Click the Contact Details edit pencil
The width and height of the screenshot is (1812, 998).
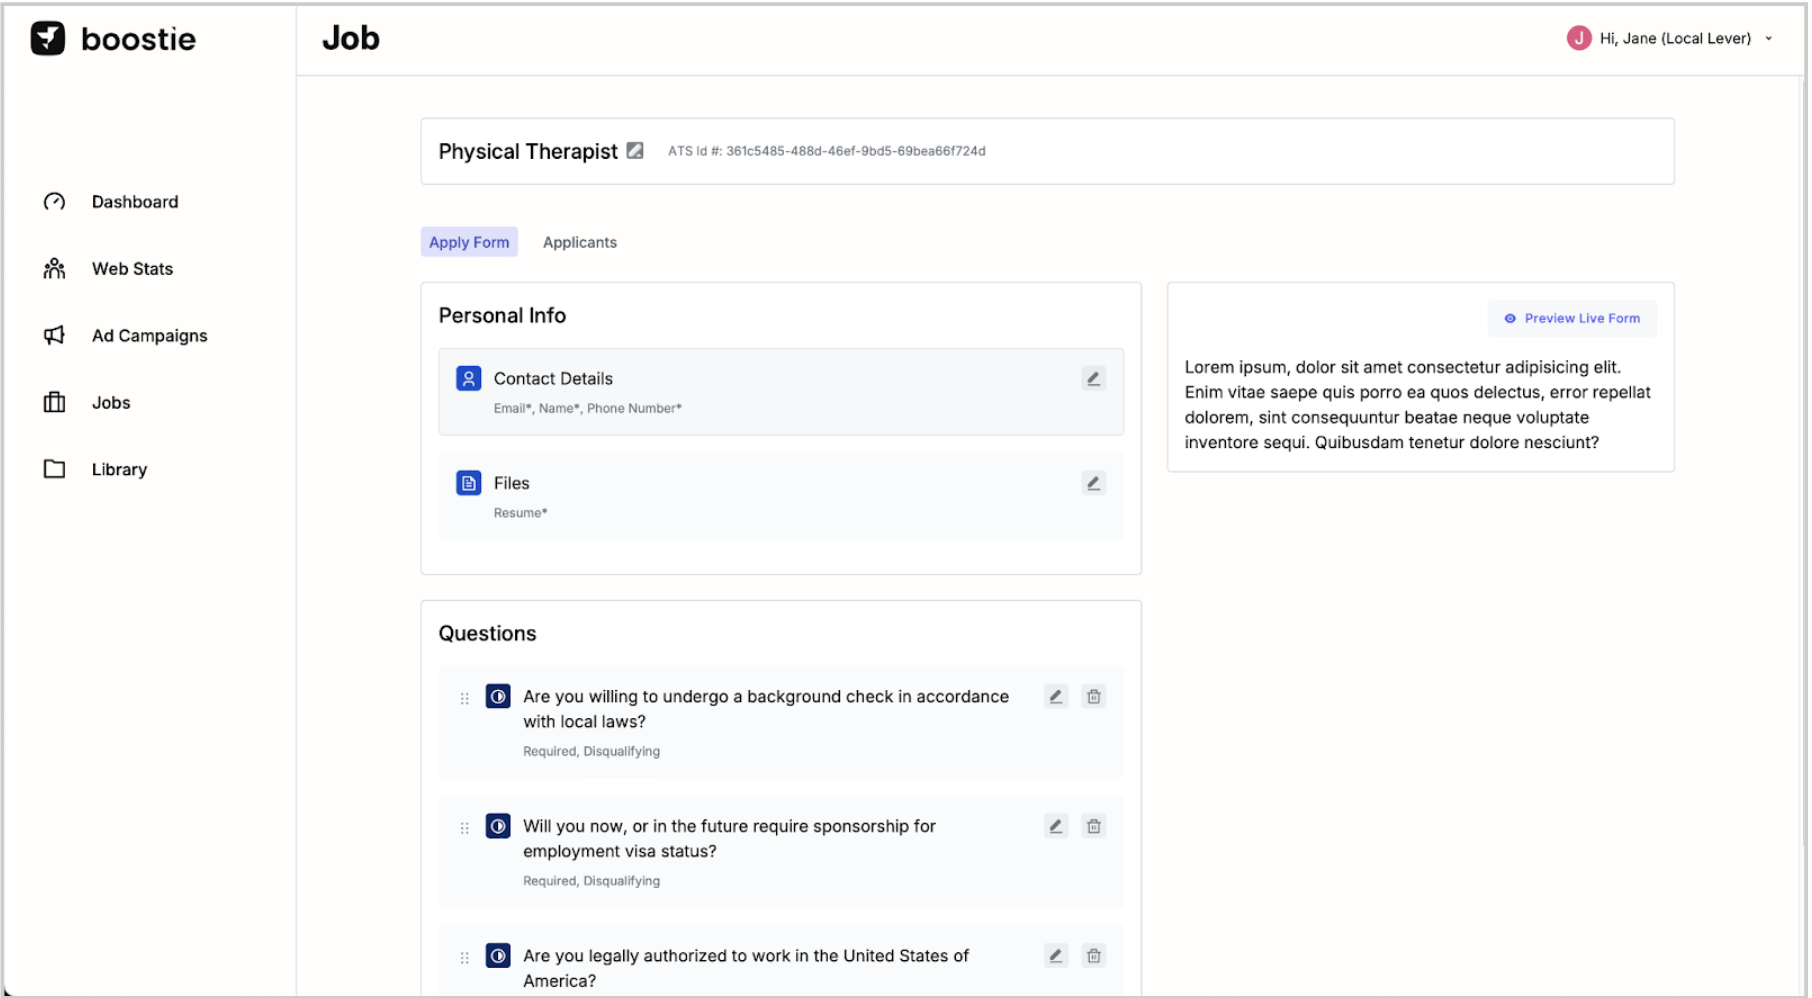coord(1093,379)
